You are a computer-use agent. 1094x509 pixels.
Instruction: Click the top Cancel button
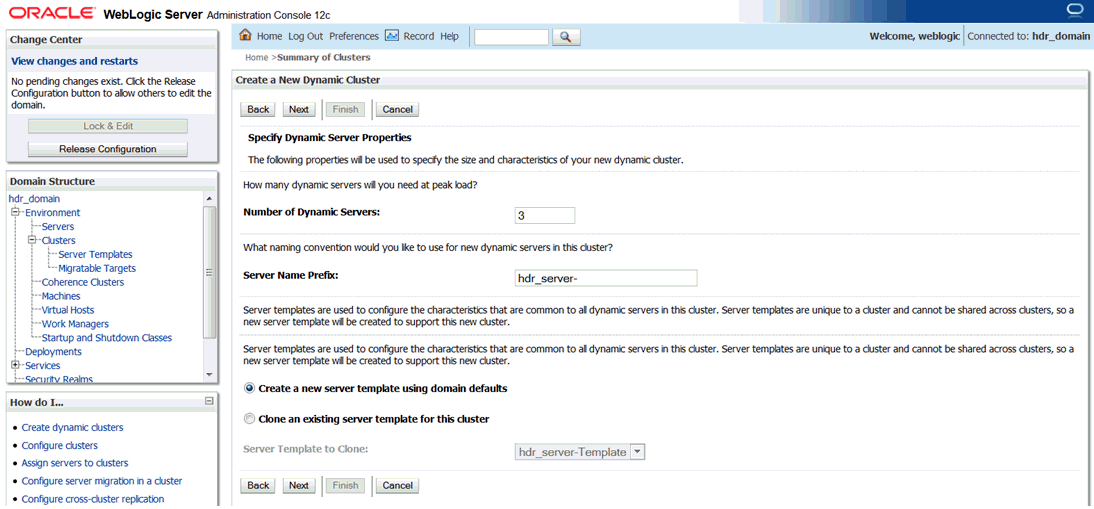(x=398, y=109)
